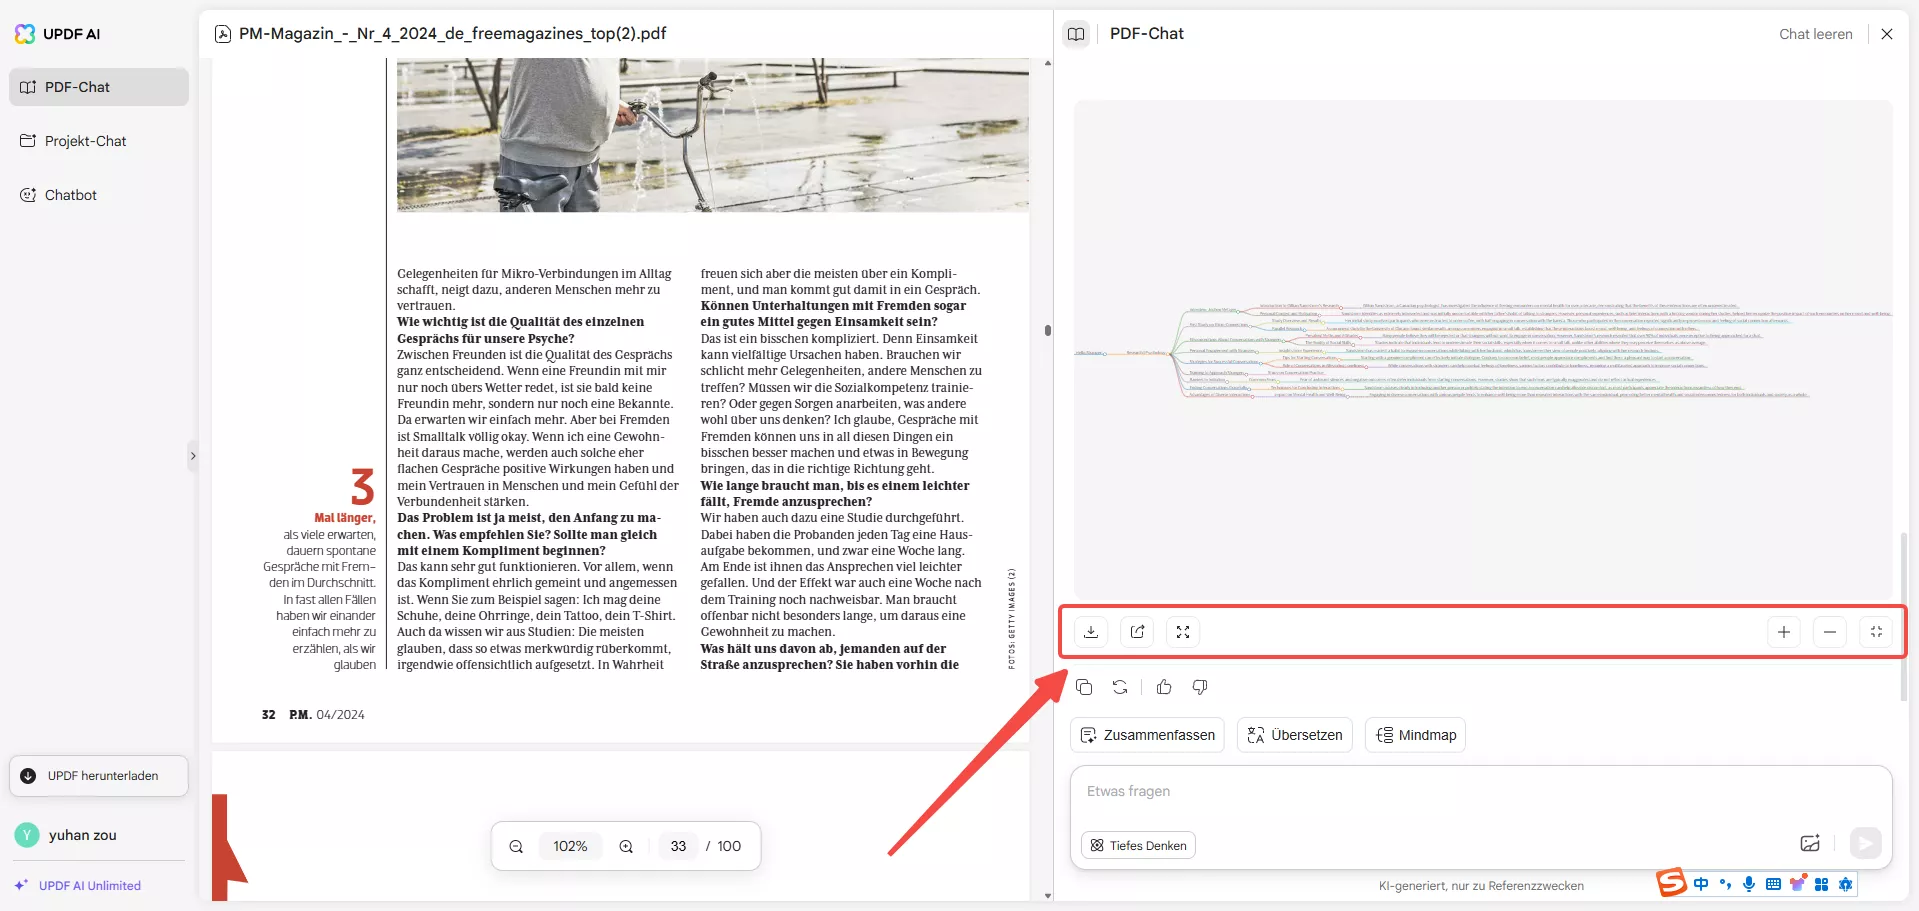Click the PDF-Chat panel heading

click(1147, 34)
